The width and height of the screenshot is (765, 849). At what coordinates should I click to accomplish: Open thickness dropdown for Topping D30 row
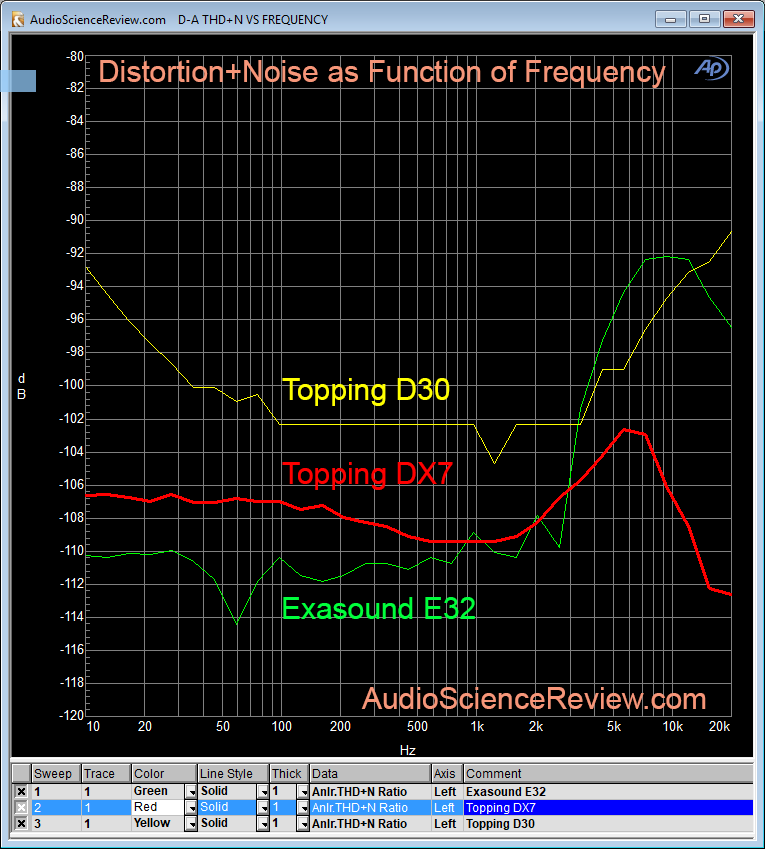coord(303,824)
